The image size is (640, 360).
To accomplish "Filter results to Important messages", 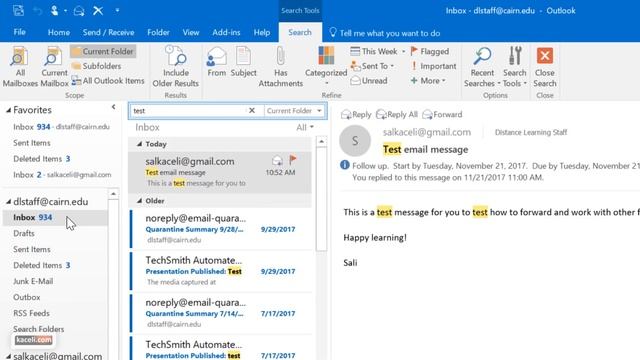I will tap(433, 66).
